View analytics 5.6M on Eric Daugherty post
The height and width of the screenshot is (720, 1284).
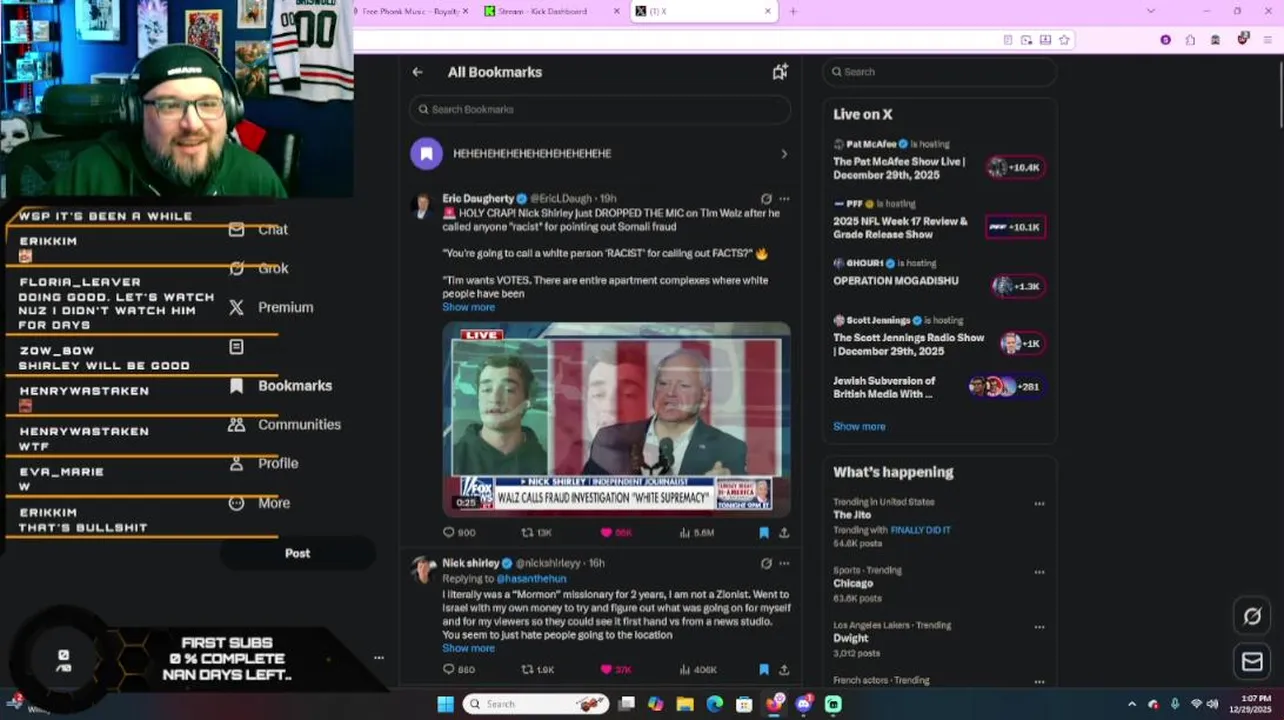696,533
